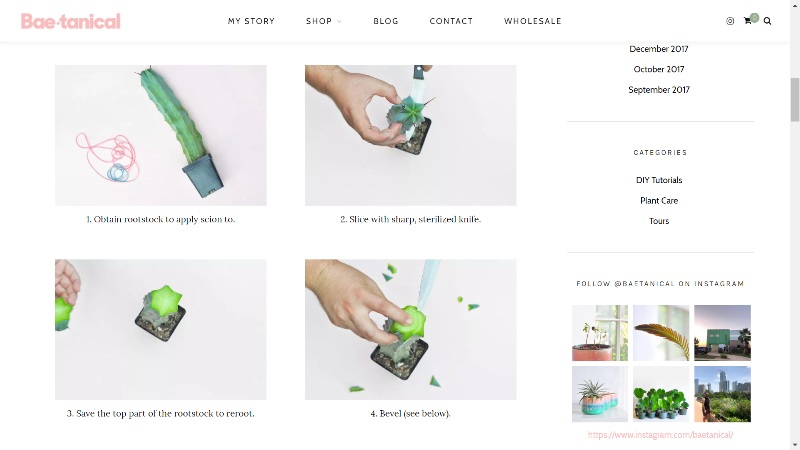Open December 2017 archive link
800x450 pixels.
click(x=659, y=49)
